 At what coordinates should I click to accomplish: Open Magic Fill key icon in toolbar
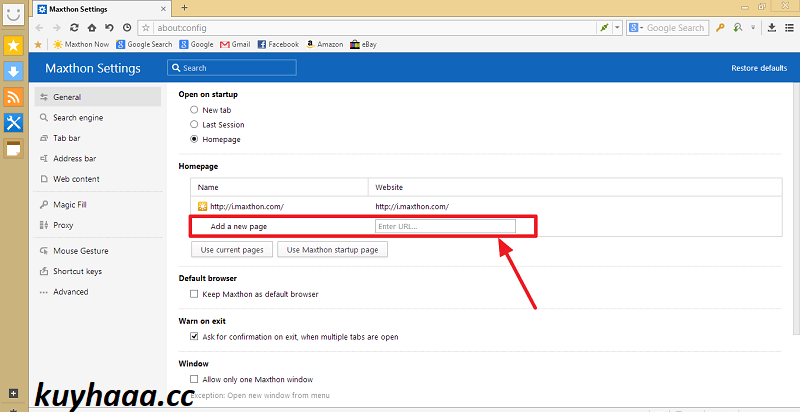click(720, 28)
